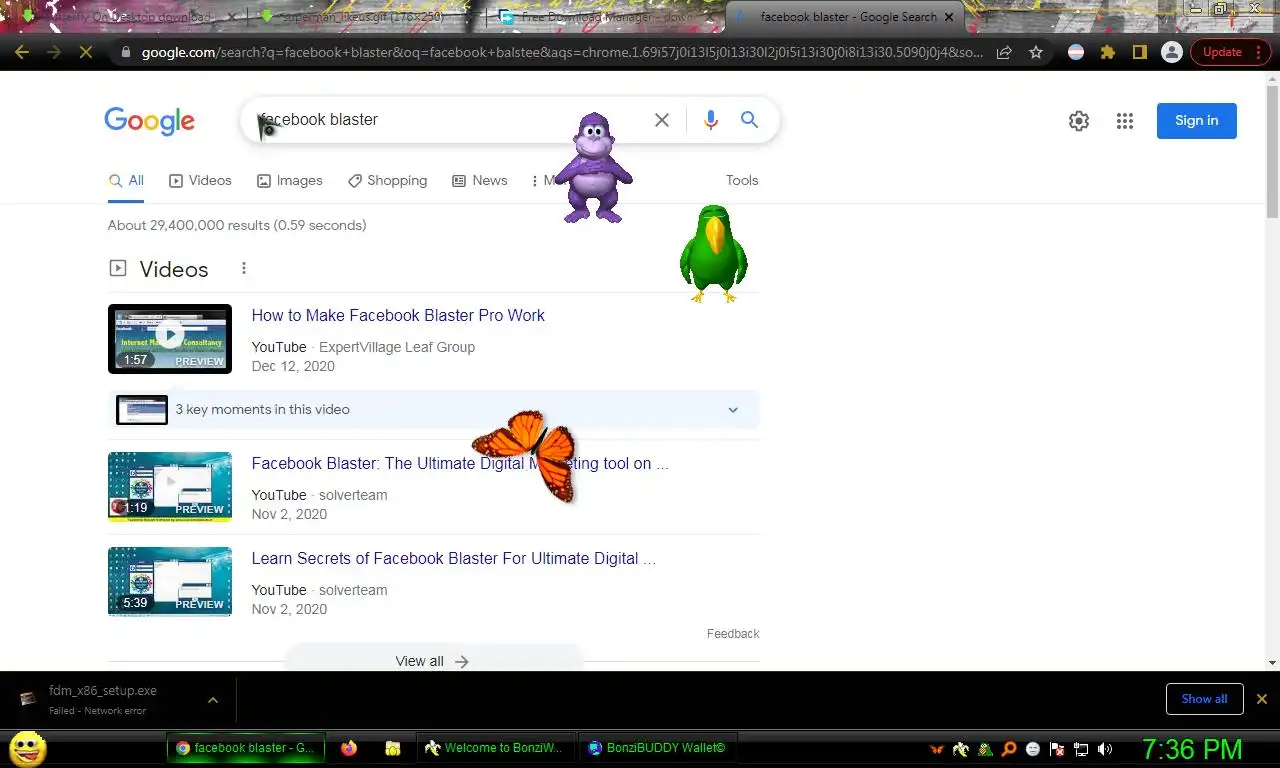1280x768 pixels.
Task: Open search Tools
Action: 742,181
